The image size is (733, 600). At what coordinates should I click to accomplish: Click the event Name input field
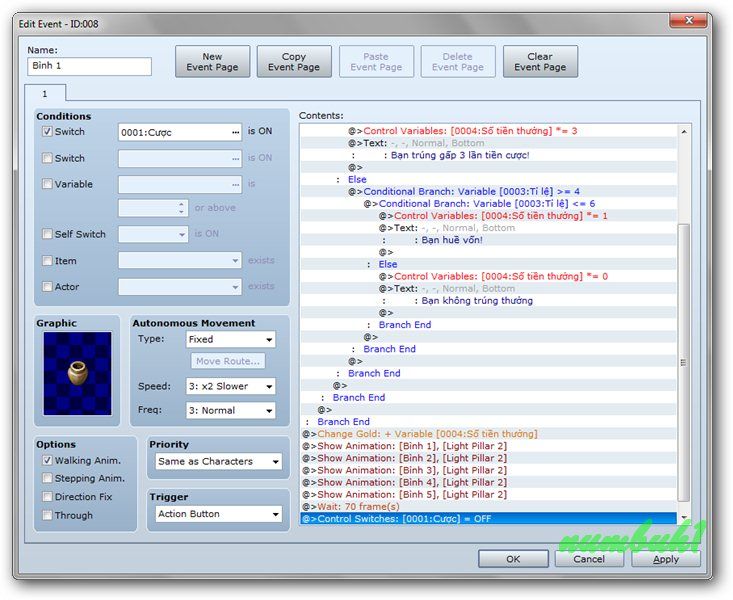coord(89,66)
